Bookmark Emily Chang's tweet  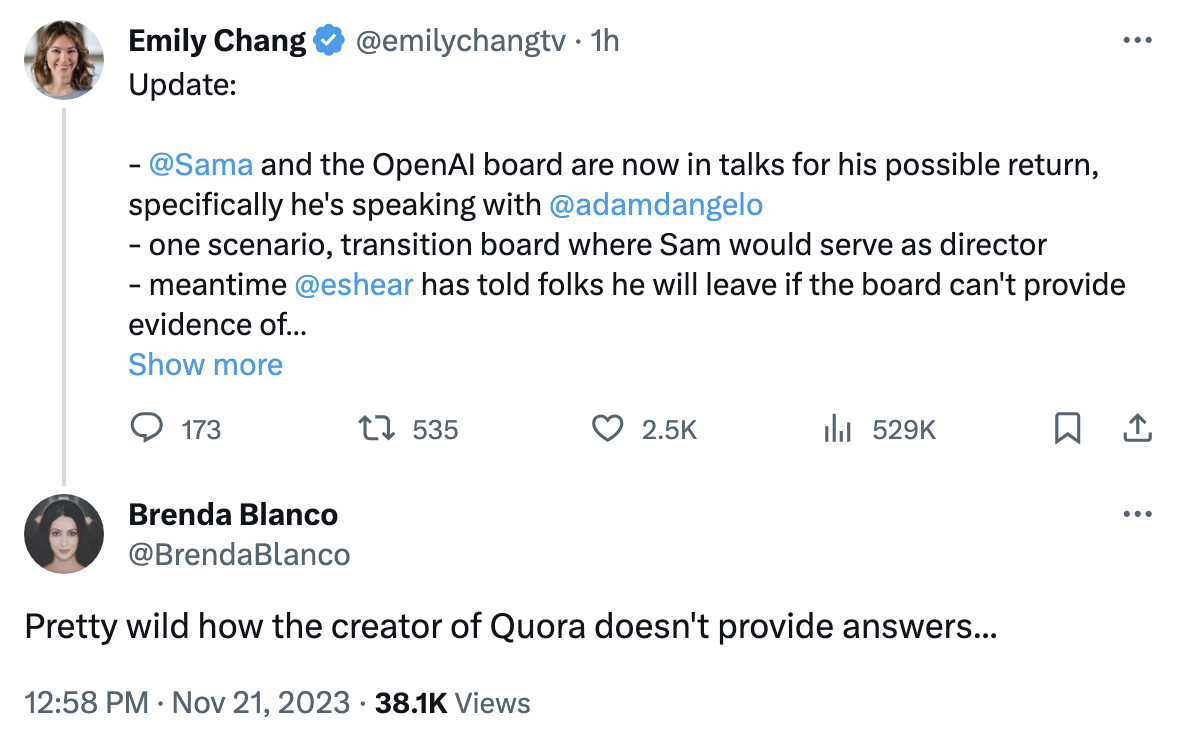(1067, 429)
